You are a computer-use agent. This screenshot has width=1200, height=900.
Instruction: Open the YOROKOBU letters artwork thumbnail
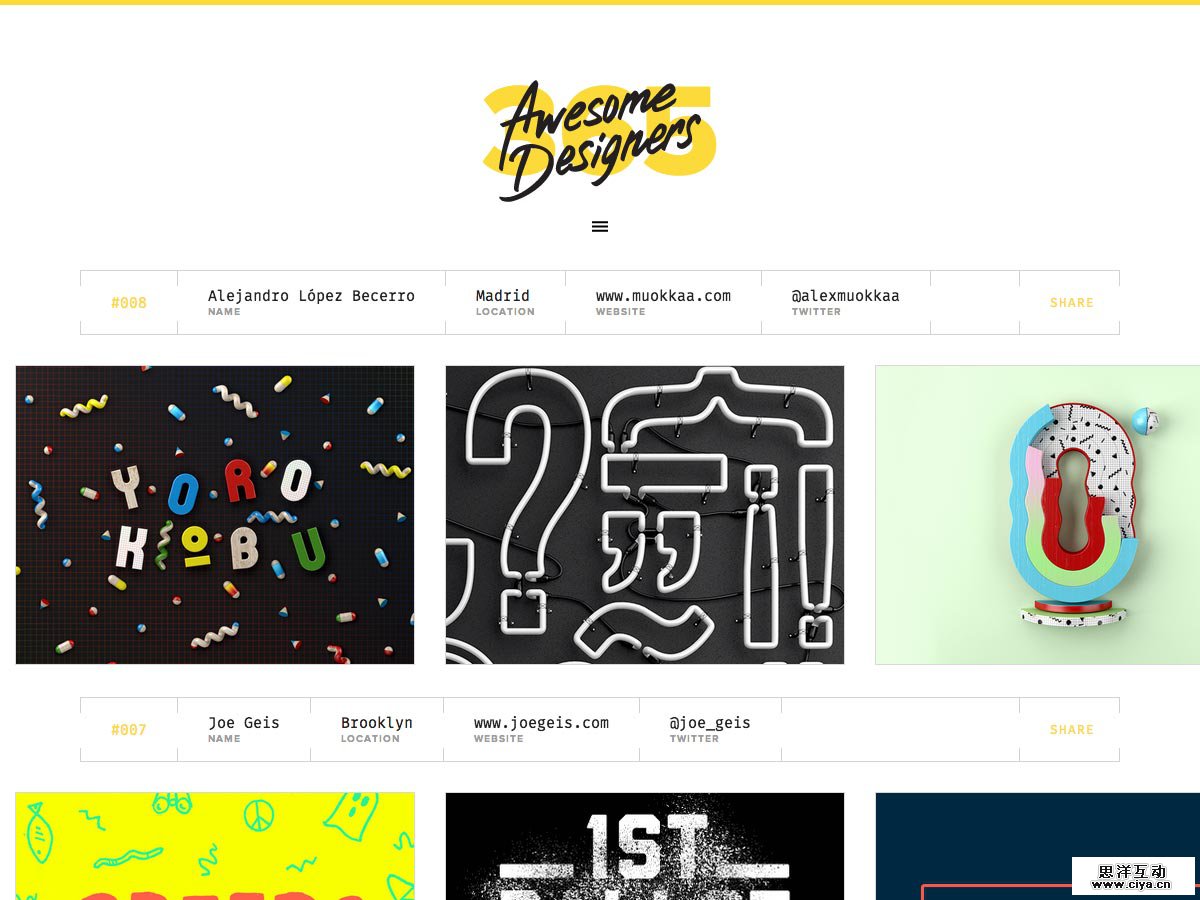pyautogui.click(x=215, y=515)
